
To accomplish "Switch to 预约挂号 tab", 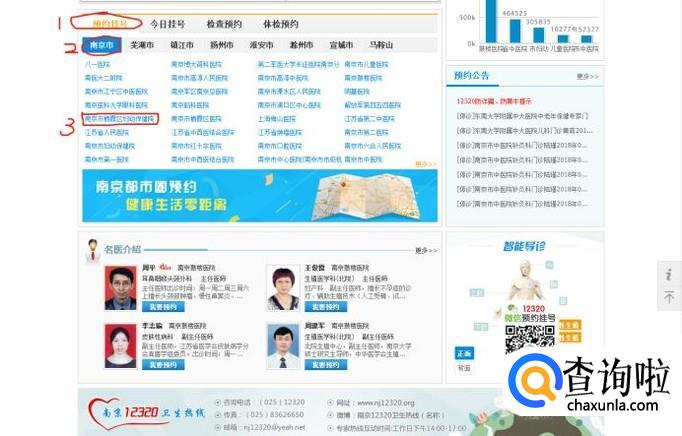I will point(110,23).
